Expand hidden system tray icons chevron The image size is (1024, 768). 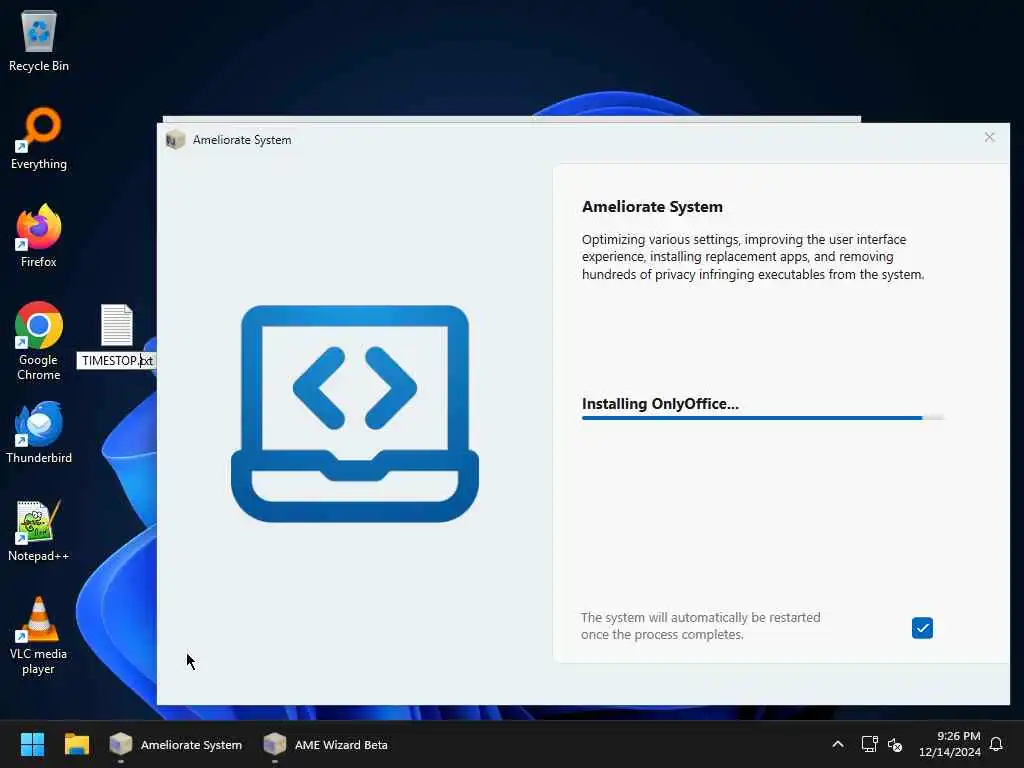click(838, 744)
